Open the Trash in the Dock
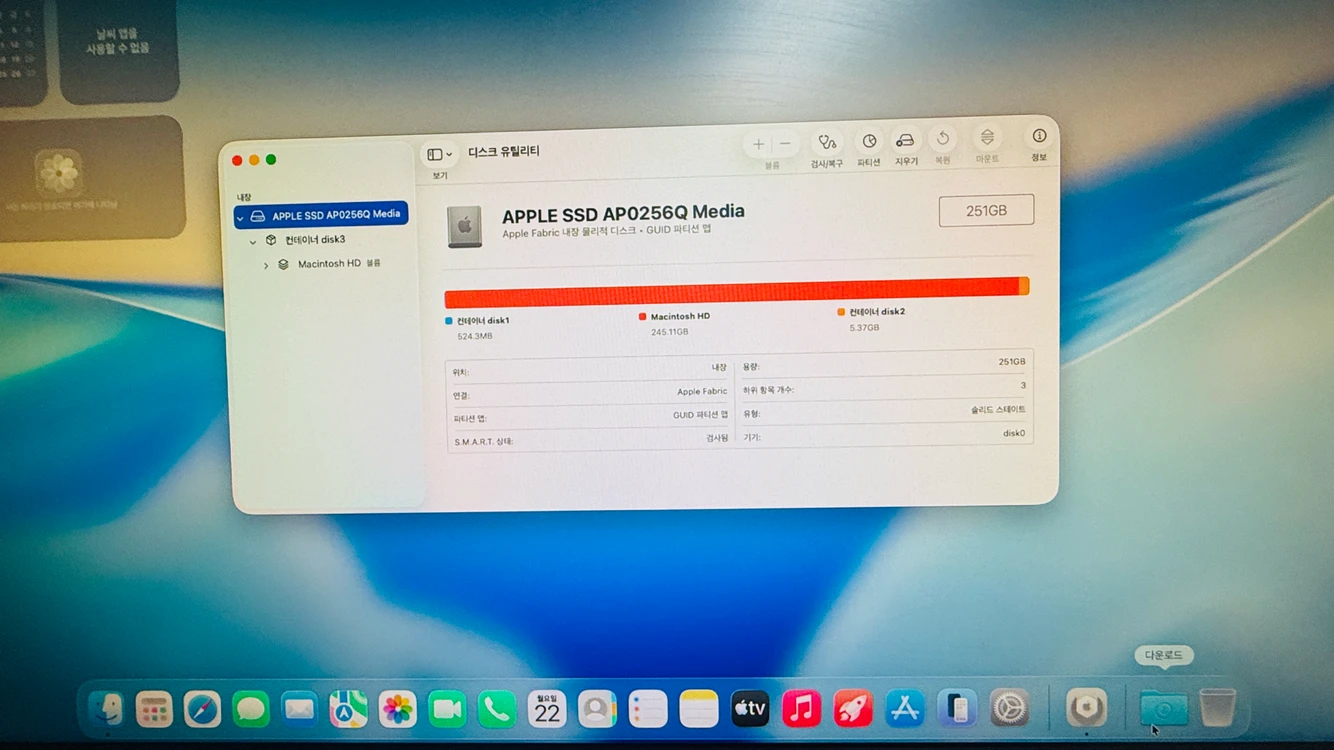 tap(1218, 708)
